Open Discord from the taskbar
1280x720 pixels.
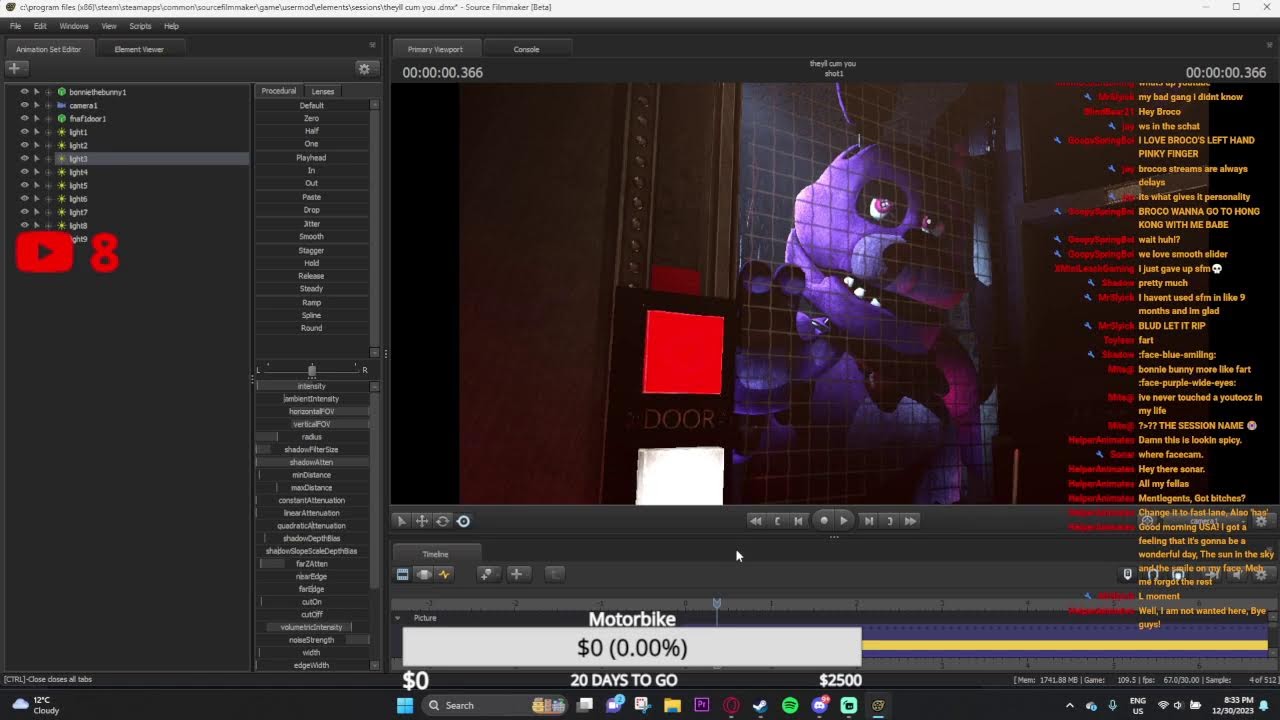820,705
